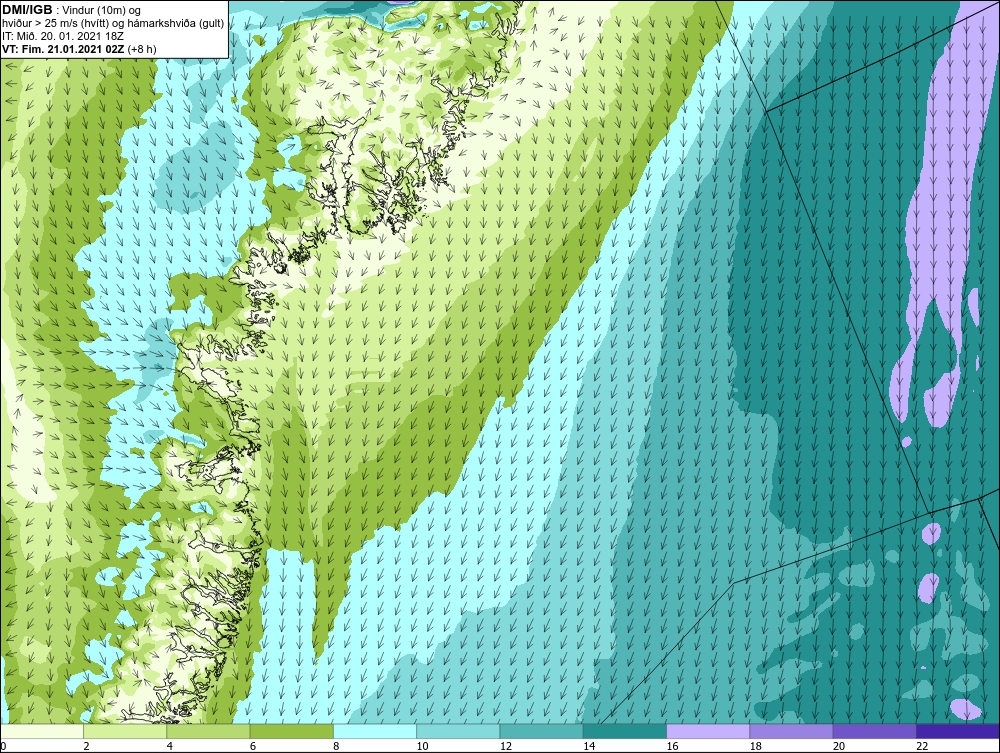Click the 6–8 m/s olive green swatch
The height and width of the screenshot is (753, 1000).
(291, 731)
